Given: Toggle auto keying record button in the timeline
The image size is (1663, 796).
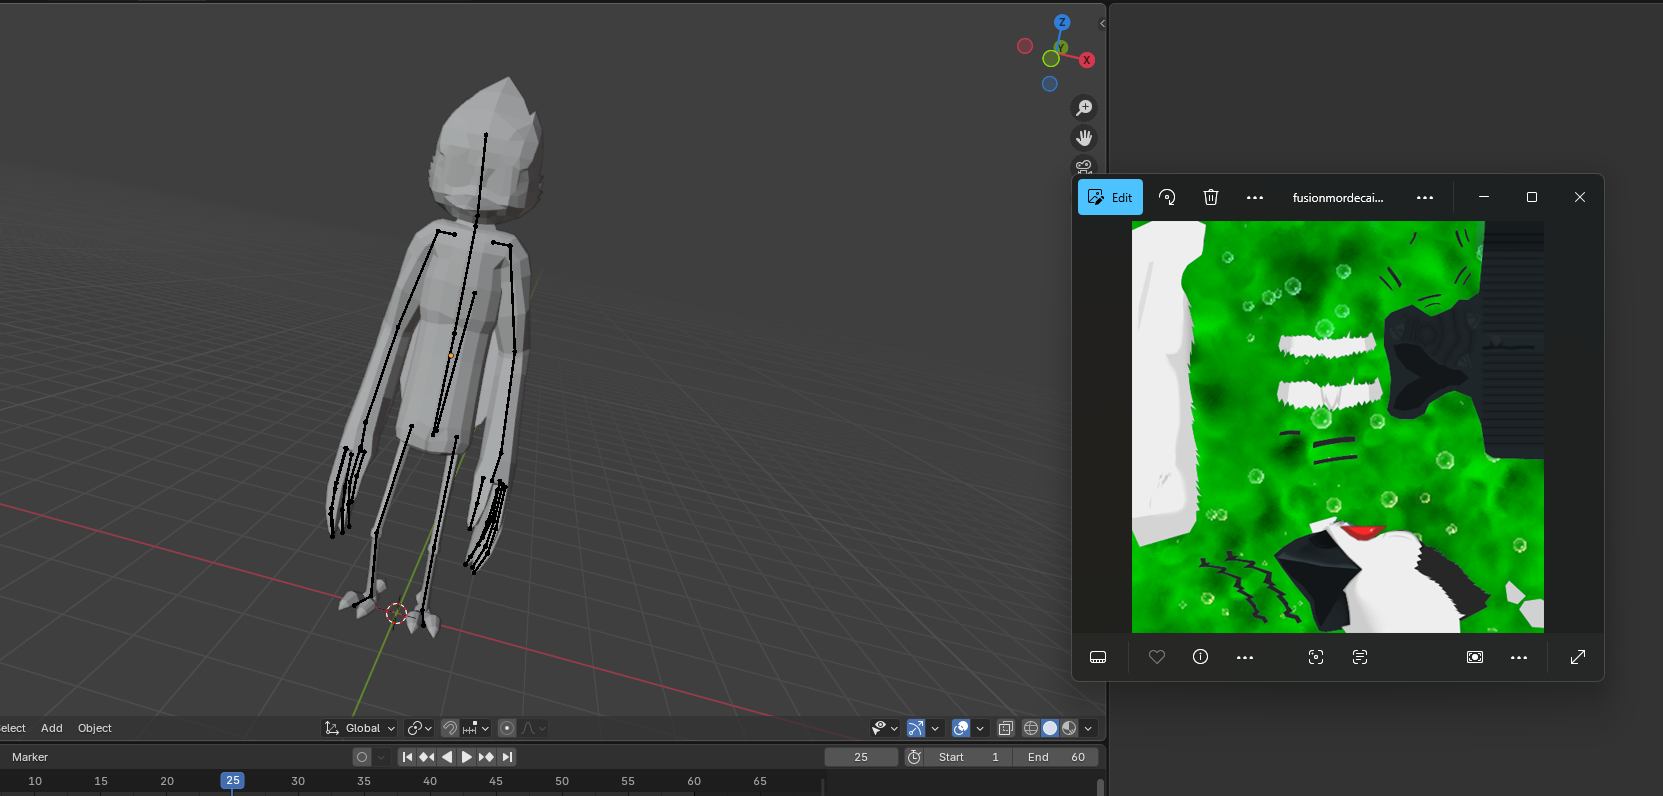Looking at the screenshot, I should click(x=362, y=757).
